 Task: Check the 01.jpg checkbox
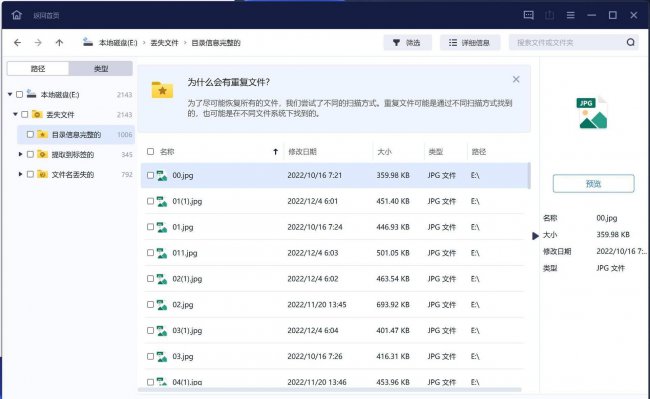[x=150, y=227]
